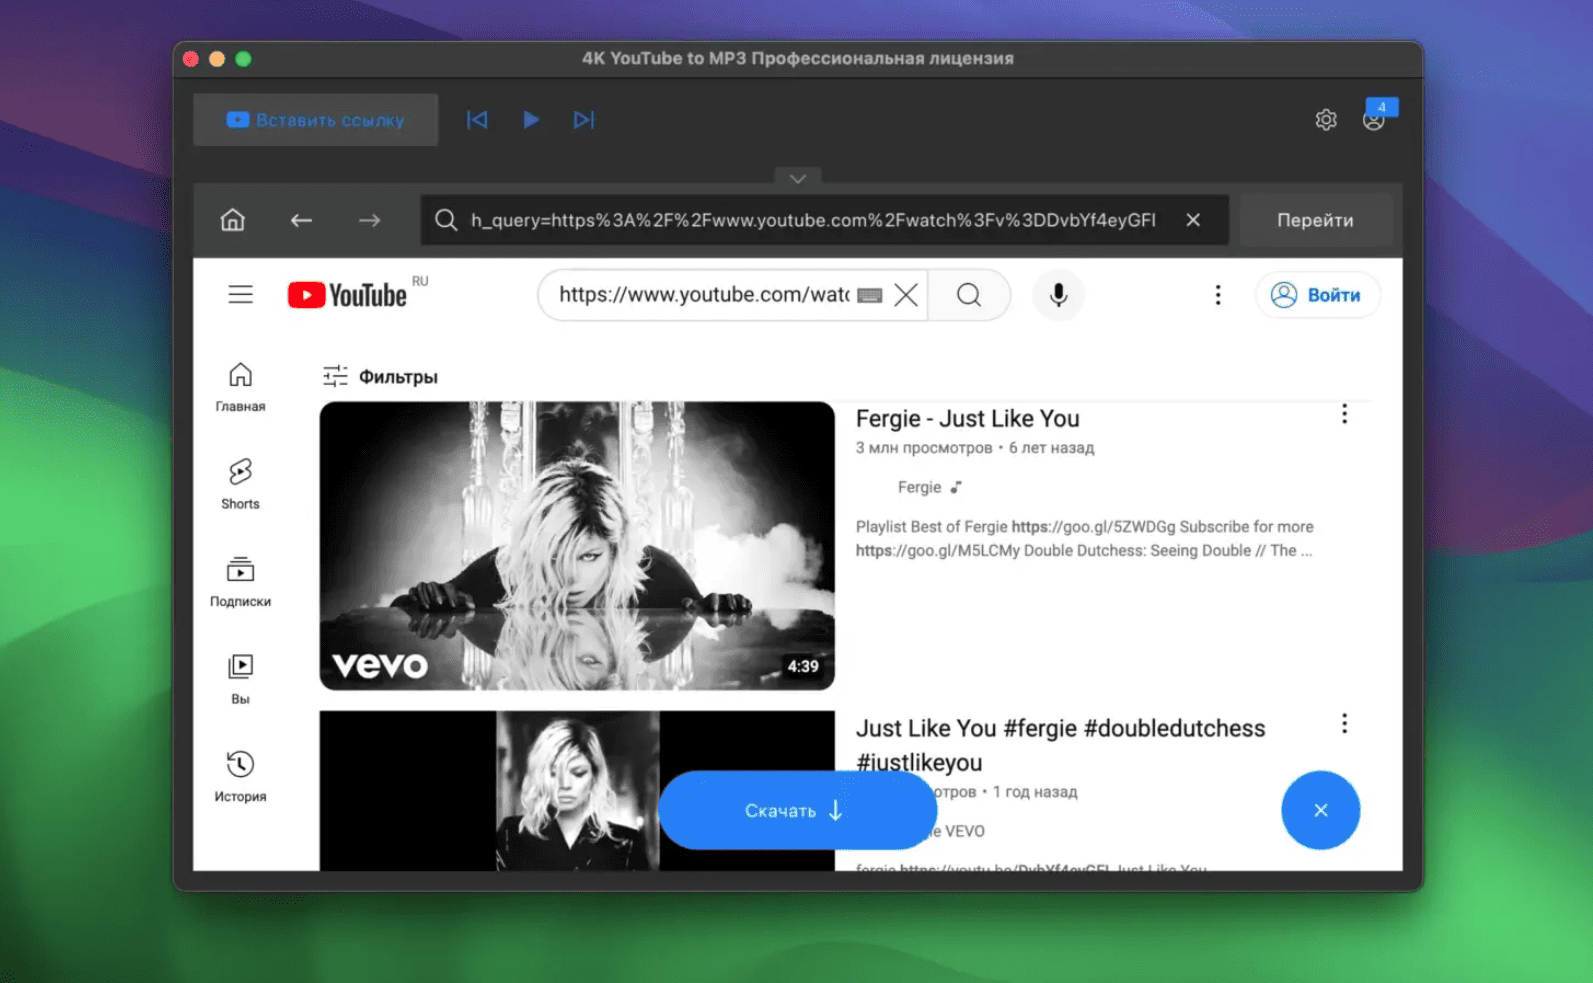Navigate forward in built-in browser

point(370,220)
